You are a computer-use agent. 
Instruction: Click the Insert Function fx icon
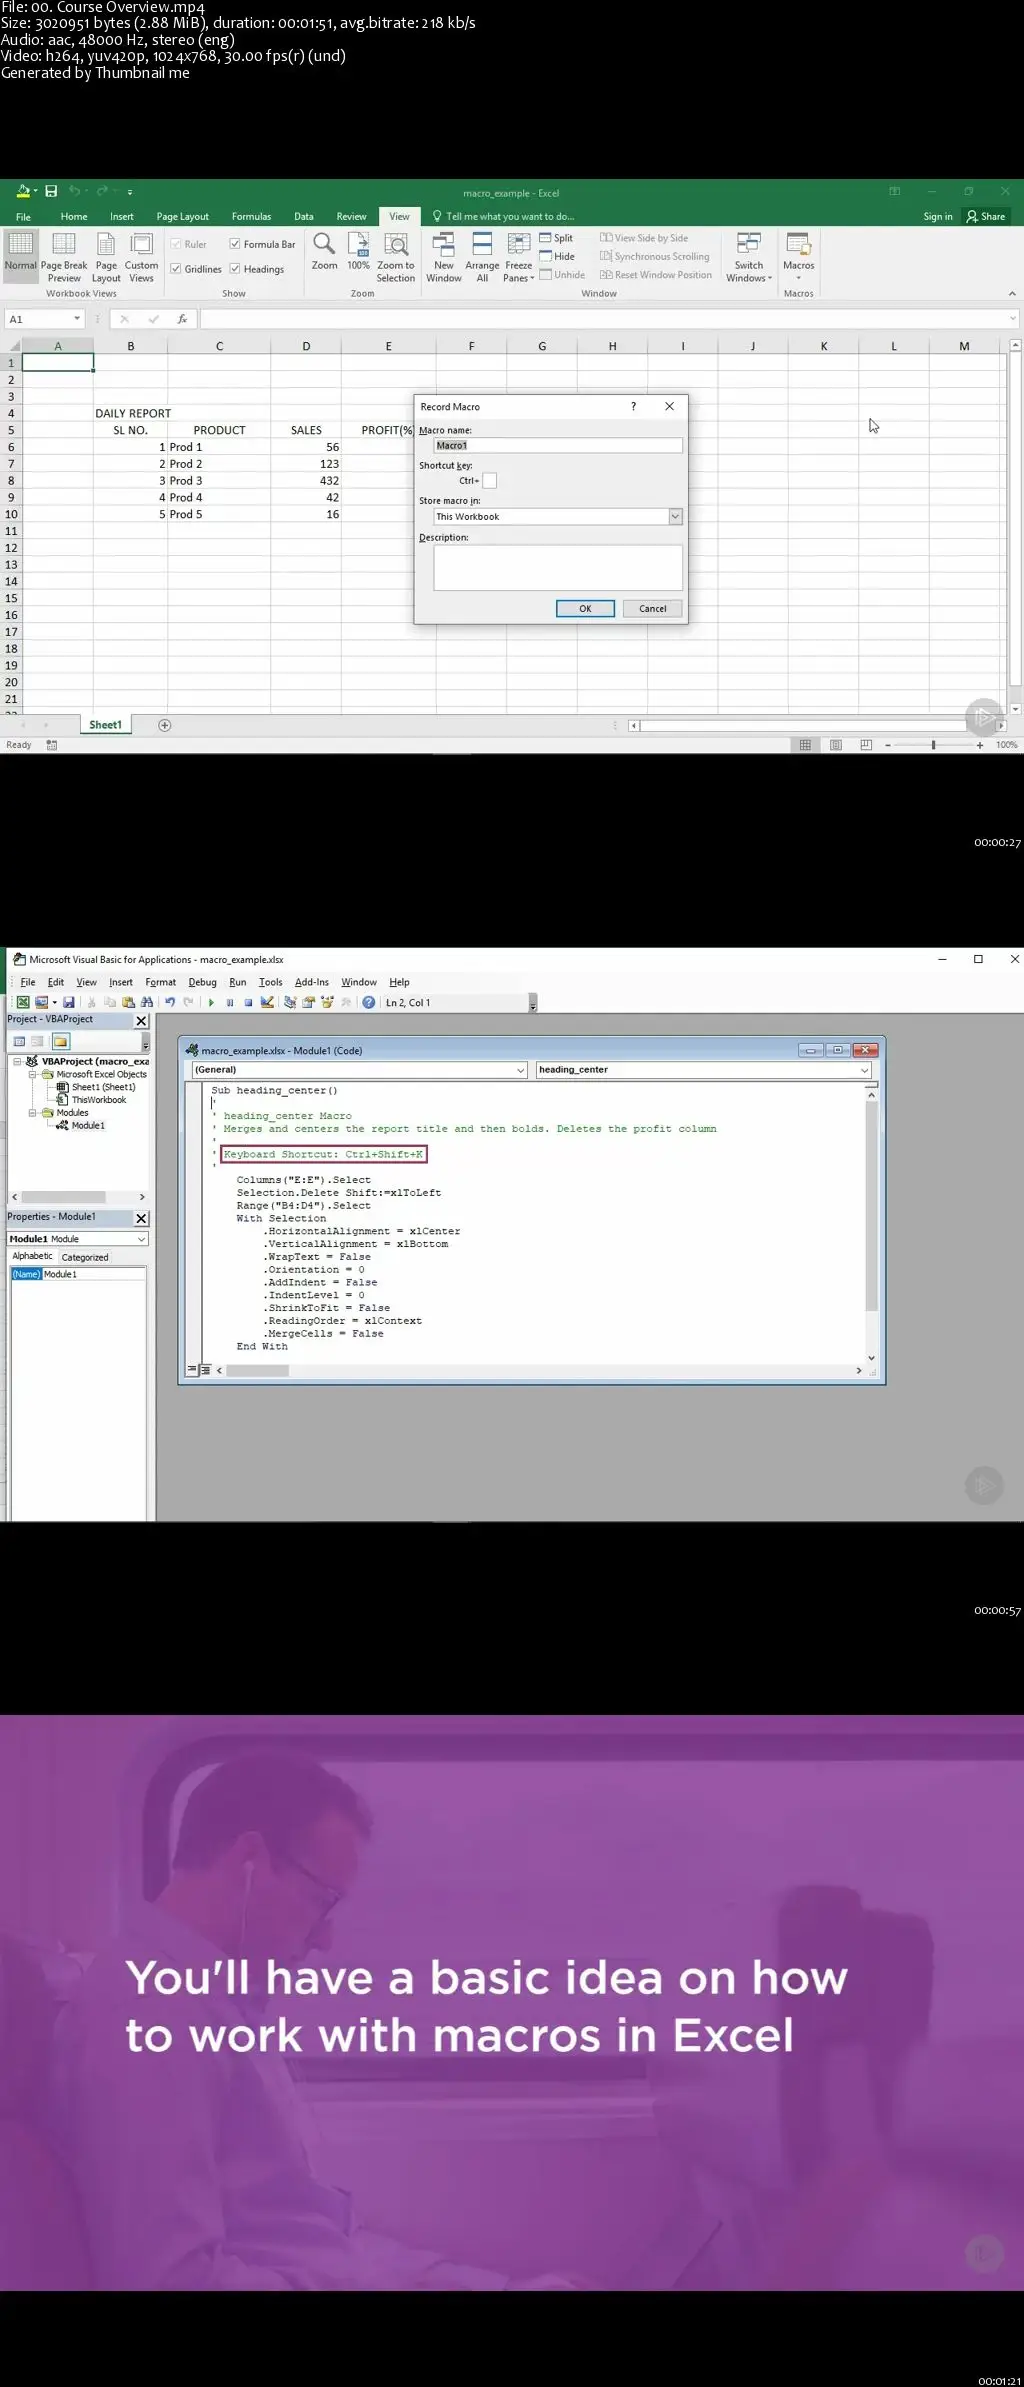[182, 319]
